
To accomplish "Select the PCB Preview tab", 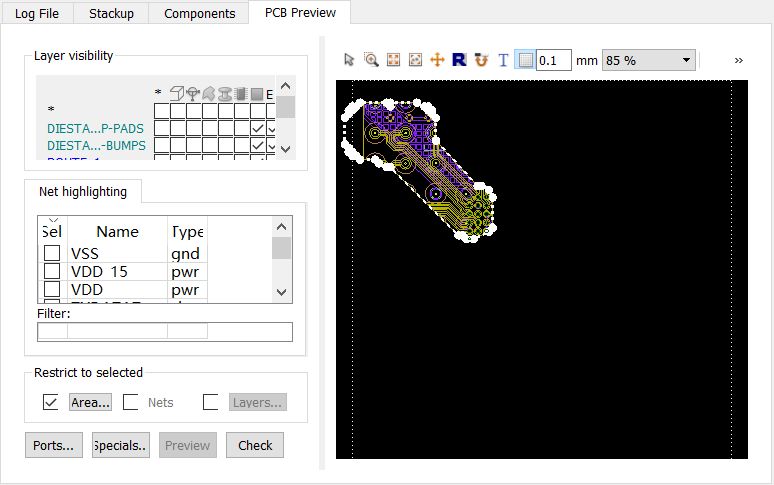I will (300, 12).
